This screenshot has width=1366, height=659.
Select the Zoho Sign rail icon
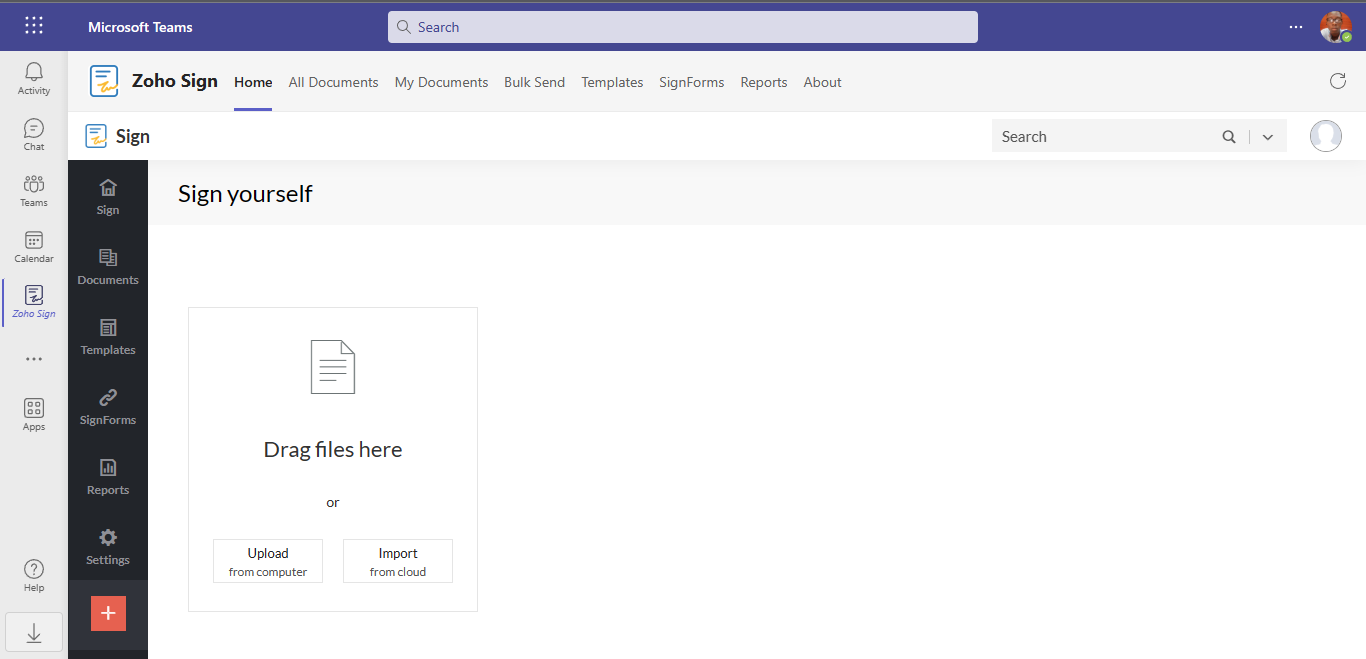(x=34, y=302)
